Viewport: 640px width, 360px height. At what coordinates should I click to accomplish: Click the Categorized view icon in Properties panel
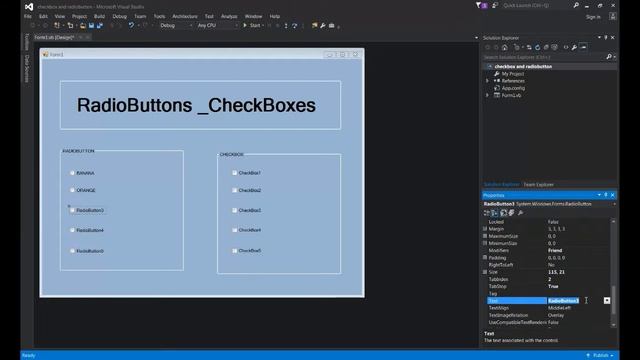point(487,213)
